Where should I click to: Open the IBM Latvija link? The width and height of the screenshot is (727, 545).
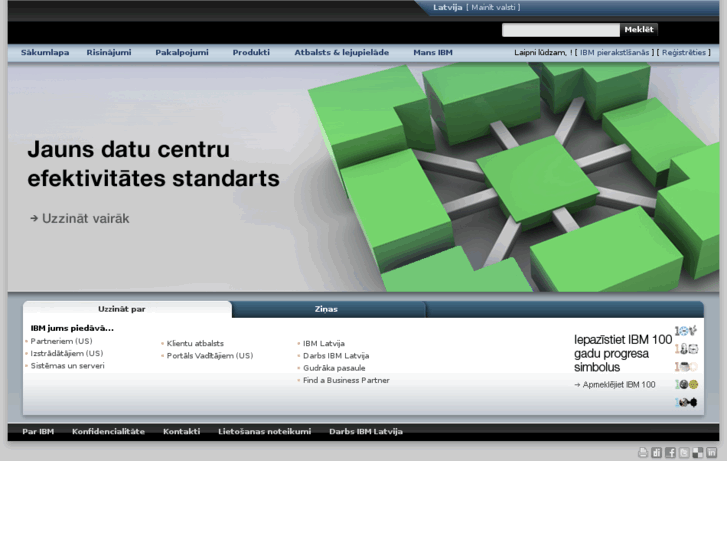pyautogui.click(x=324, y=343)
